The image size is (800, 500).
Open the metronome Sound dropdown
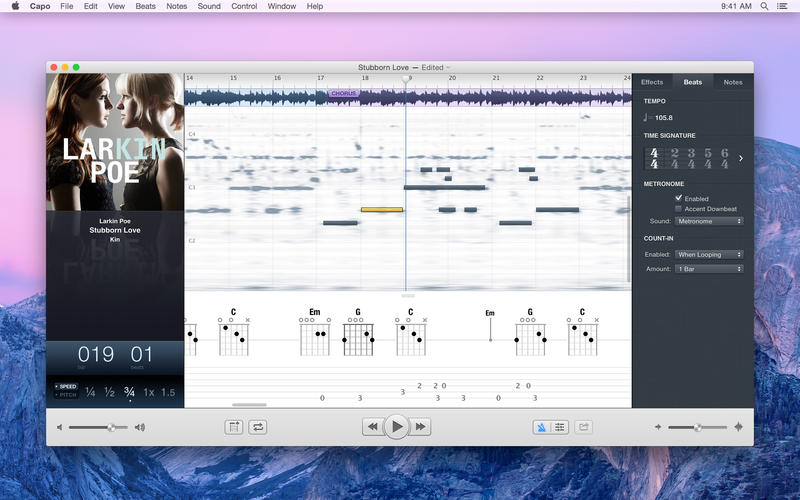tap(709, 221)
